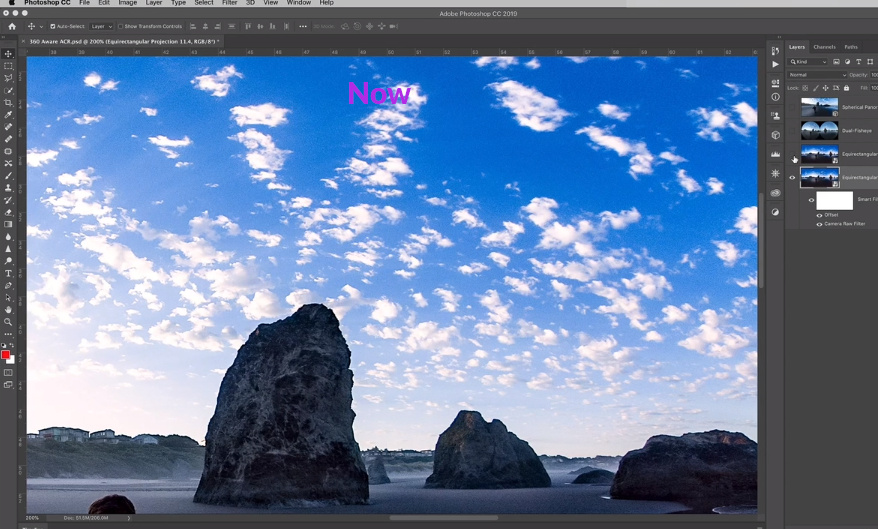Viewport: 878px width, 529px height.
Task: Click the align left edges button
Action: (x=193, y=26)
